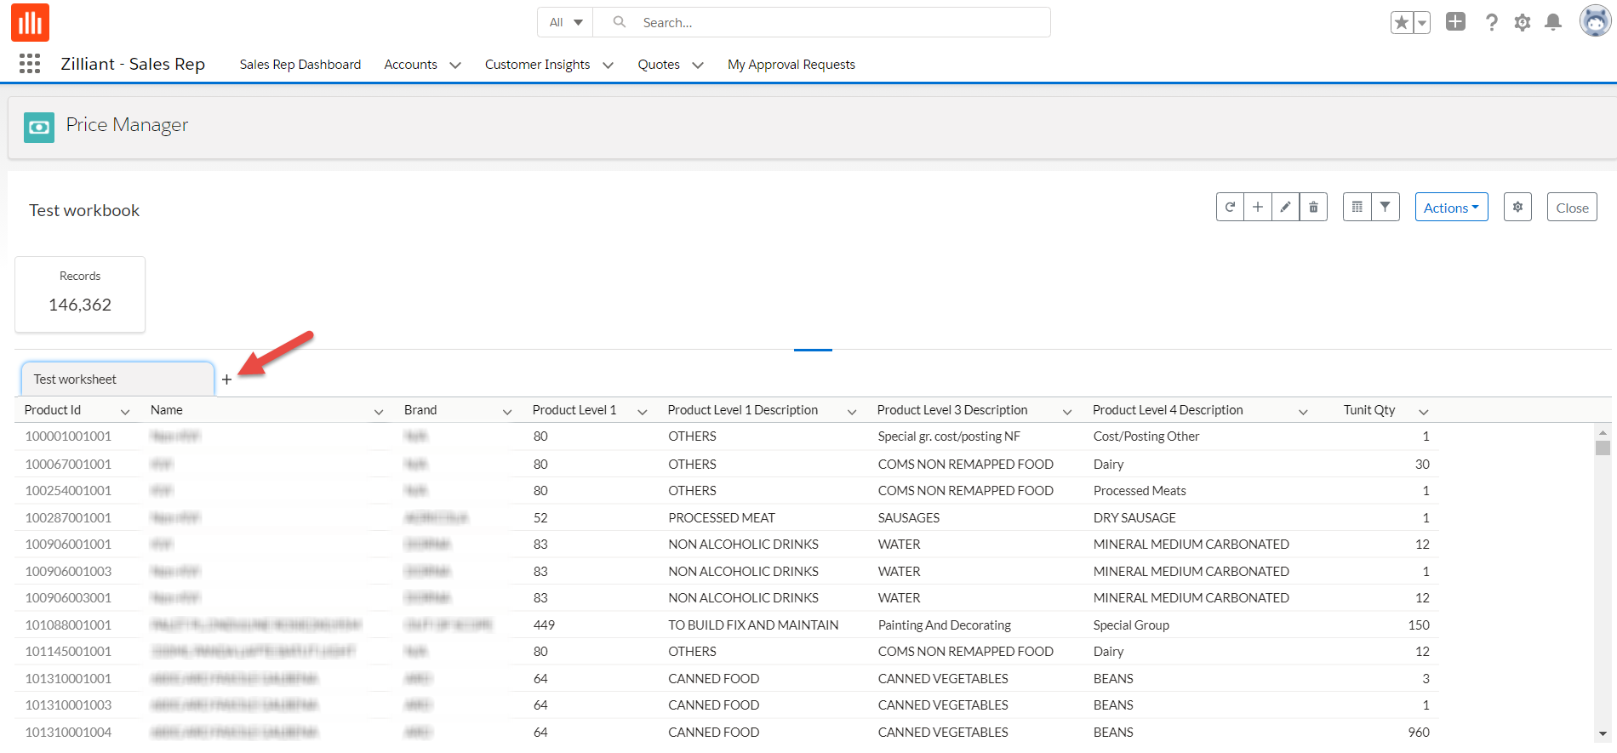Open the notifications bell
Viewport: 1617px width, 753px height.
point(1553,23)
